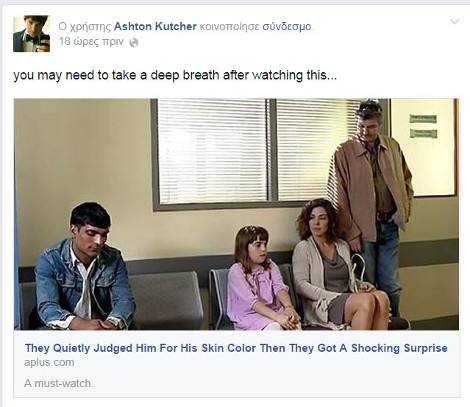Expand the post options chevron arrow
This screenshot has height=407, width=470.
[x=454, y=22]
